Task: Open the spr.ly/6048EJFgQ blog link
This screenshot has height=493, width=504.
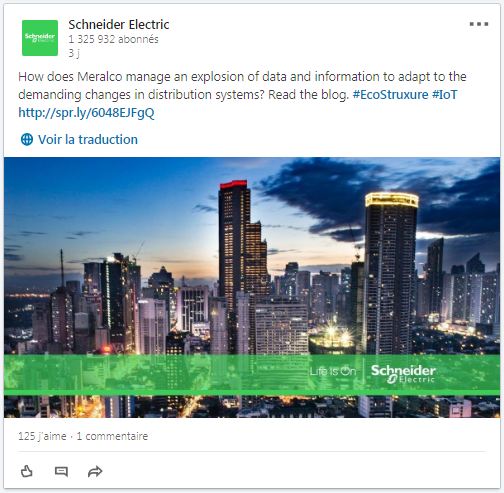Action: (86, 113)
